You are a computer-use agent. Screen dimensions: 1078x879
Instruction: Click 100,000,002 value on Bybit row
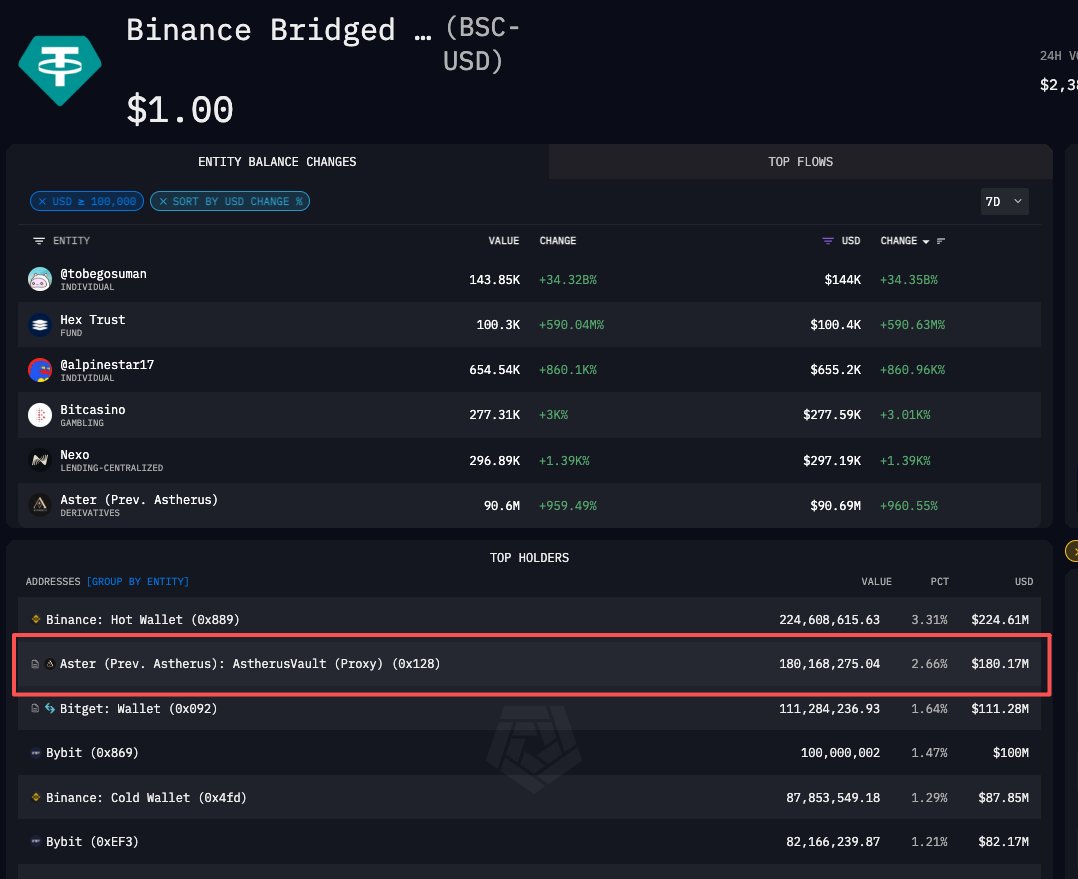coord(840,753)
